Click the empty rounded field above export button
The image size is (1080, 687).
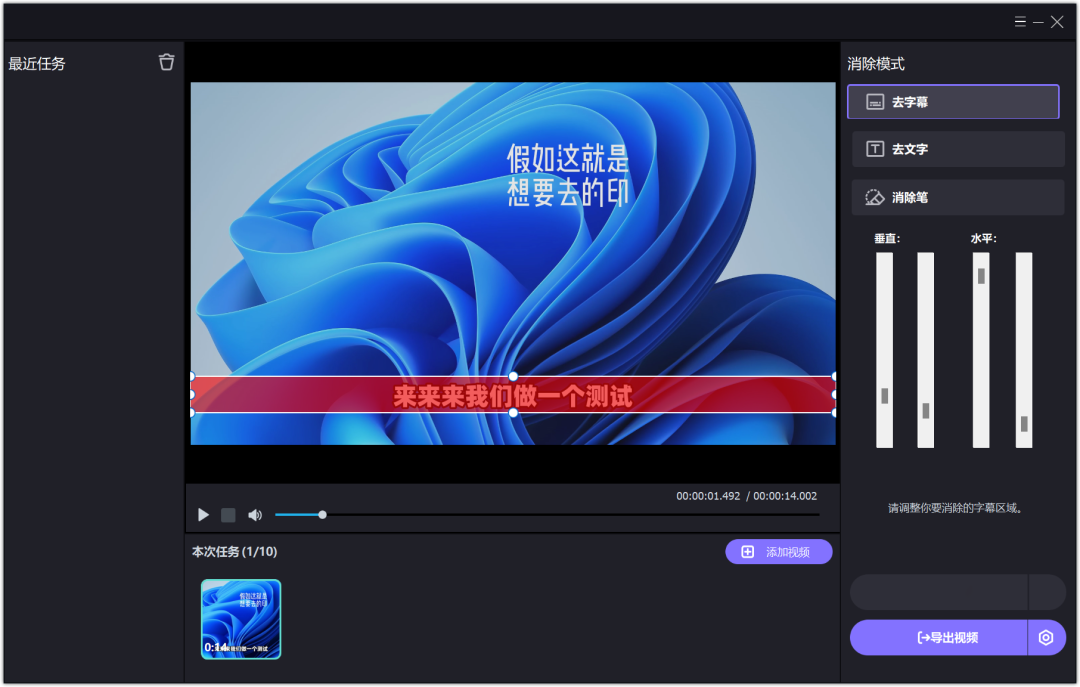coord(958,592)
